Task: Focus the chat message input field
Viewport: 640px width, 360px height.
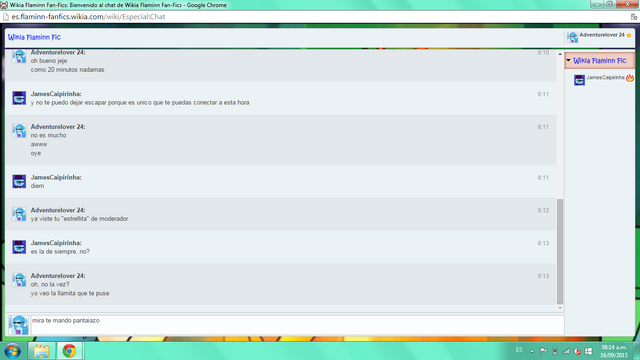Action: point(298,325)
